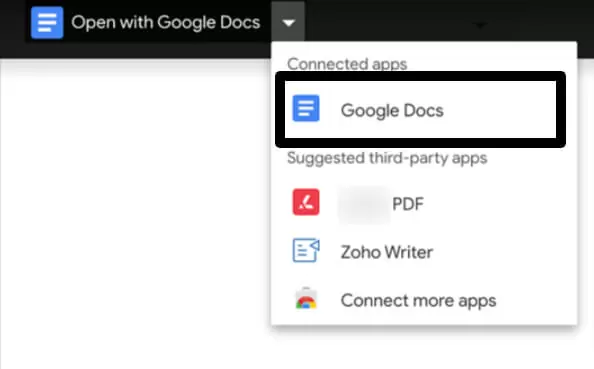
Task: Click the Connected apps heading text
Action: (347, 64)
